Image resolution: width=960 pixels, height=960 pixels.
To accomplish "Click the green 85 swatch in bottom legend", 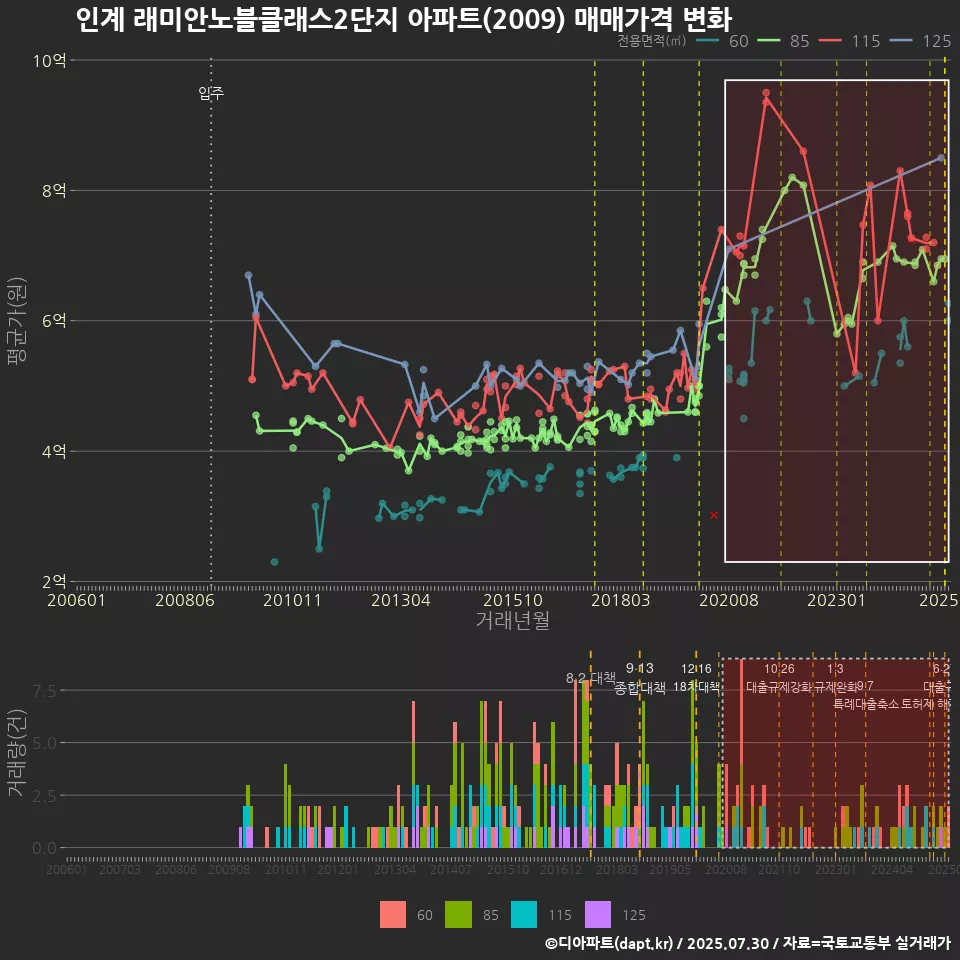I will [x=458, y=915].
